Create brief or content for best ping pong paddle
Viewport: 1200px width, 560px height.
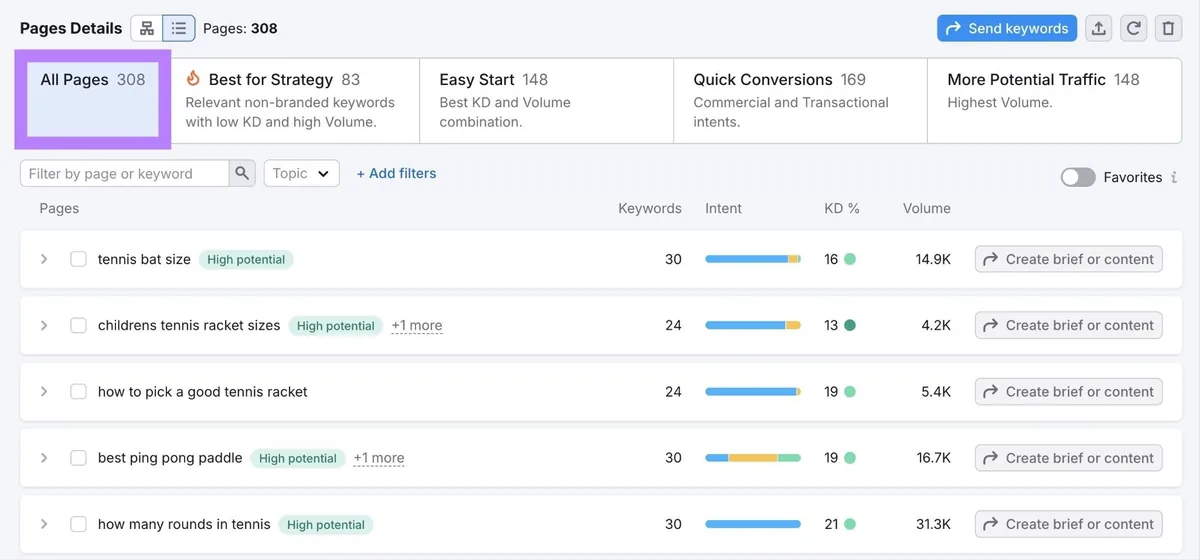pos(1069,458)
